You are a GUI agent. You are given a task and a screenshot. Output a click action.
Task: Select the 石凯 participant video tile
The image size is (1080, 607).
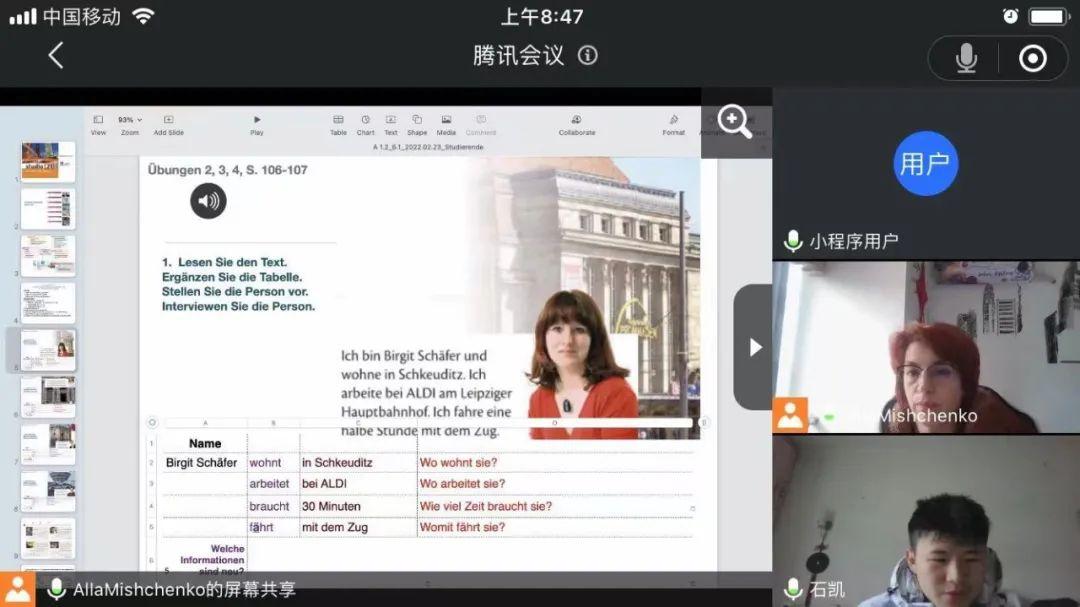pos(926,520)
